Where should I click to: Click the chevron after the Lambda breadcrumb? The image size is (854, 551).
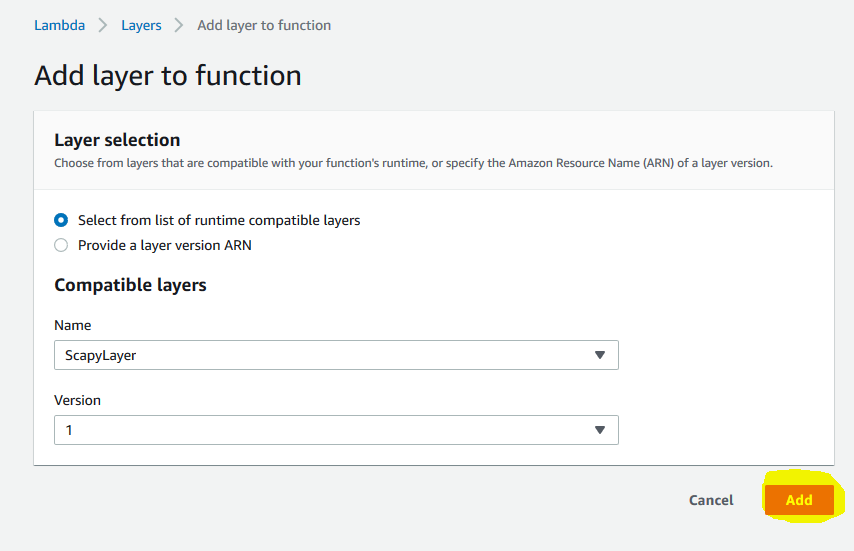(x=102, y=25)
